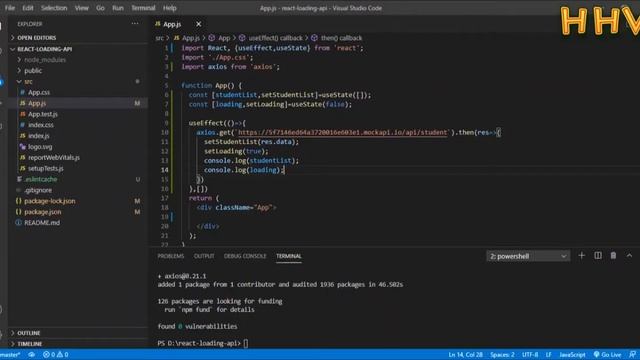Open the Selection menu
Screen dimensions: 640x360
(x=54, y=8)
